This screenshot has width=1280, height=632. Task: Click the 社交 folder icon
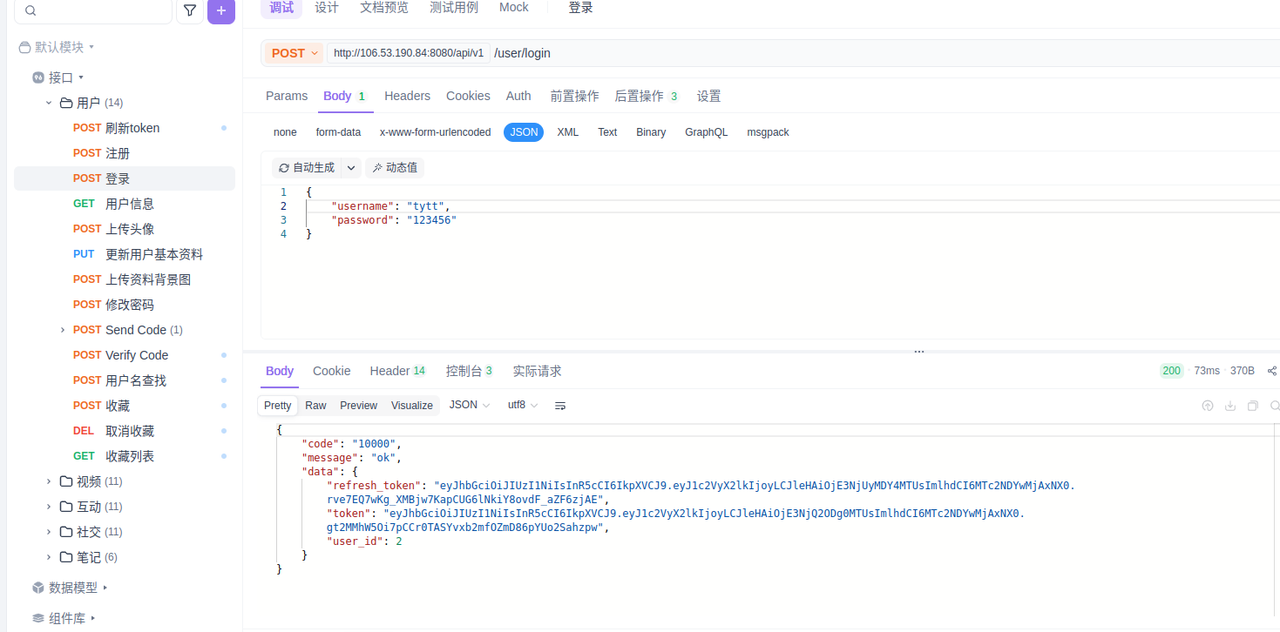coord(66,532)
